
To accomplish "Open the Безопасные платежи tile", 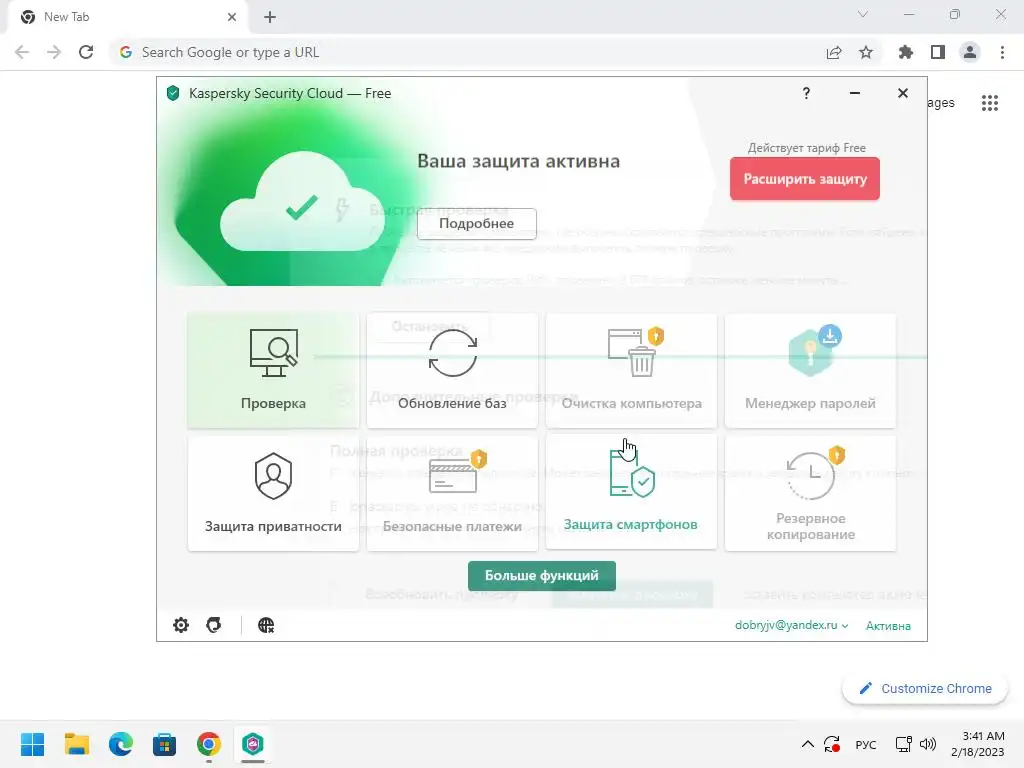I will coord(452,493).
